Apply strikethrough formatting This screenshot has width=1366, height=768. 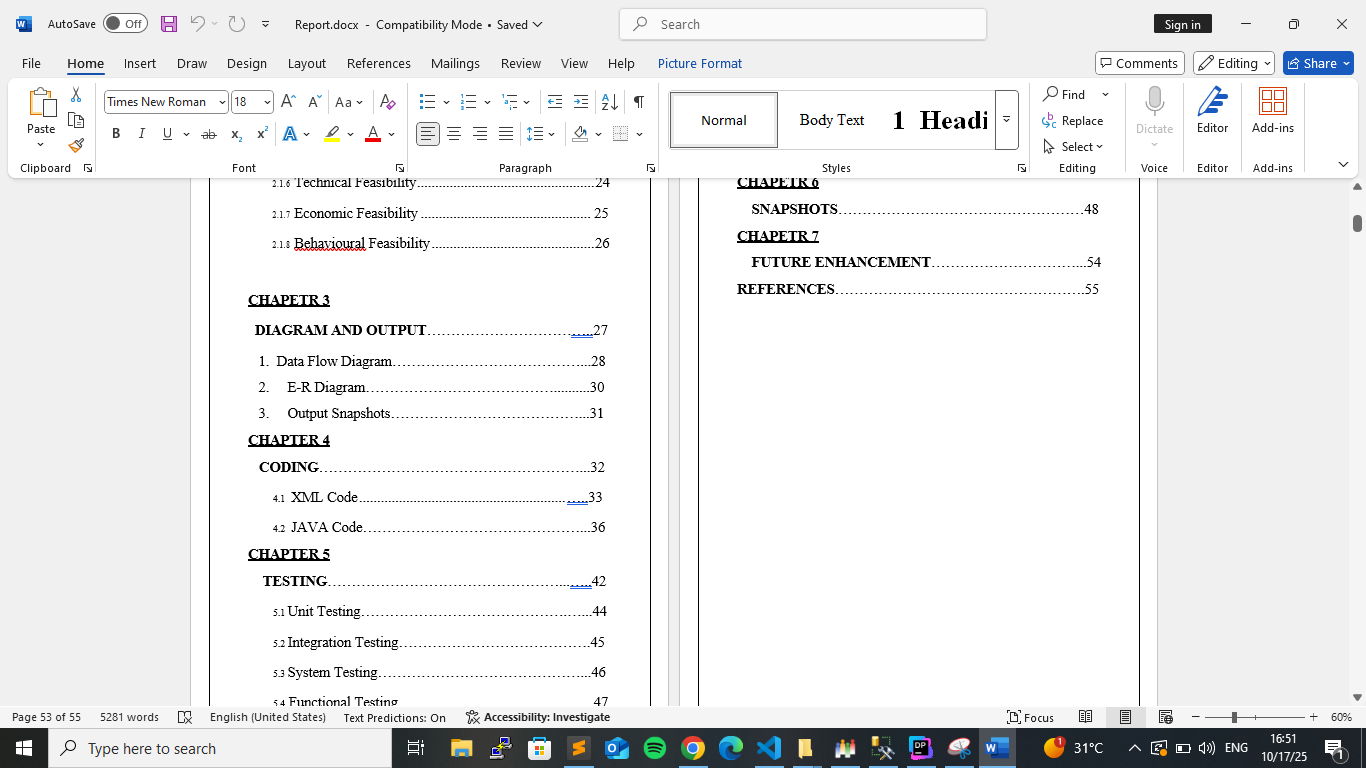click(208, 134)
